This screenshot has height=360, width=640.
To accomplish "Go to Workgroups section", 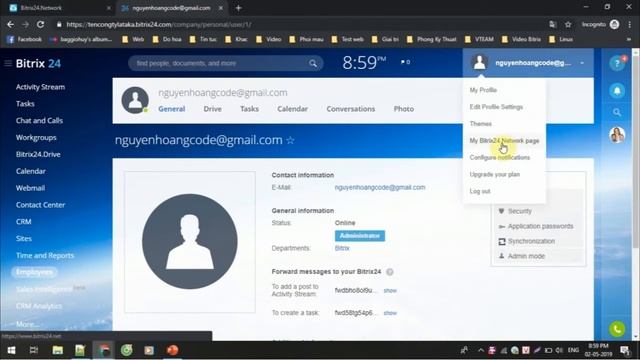I will [36, 138].
